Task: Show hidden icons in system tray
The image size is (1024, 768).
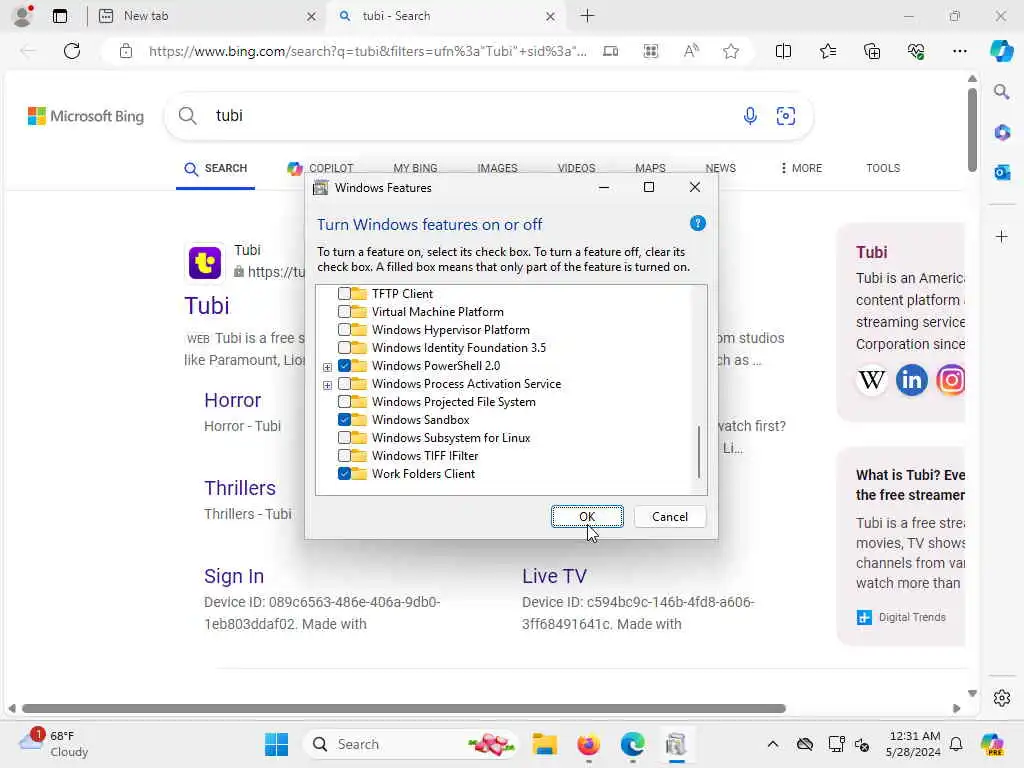Action: tap(773, 744)
